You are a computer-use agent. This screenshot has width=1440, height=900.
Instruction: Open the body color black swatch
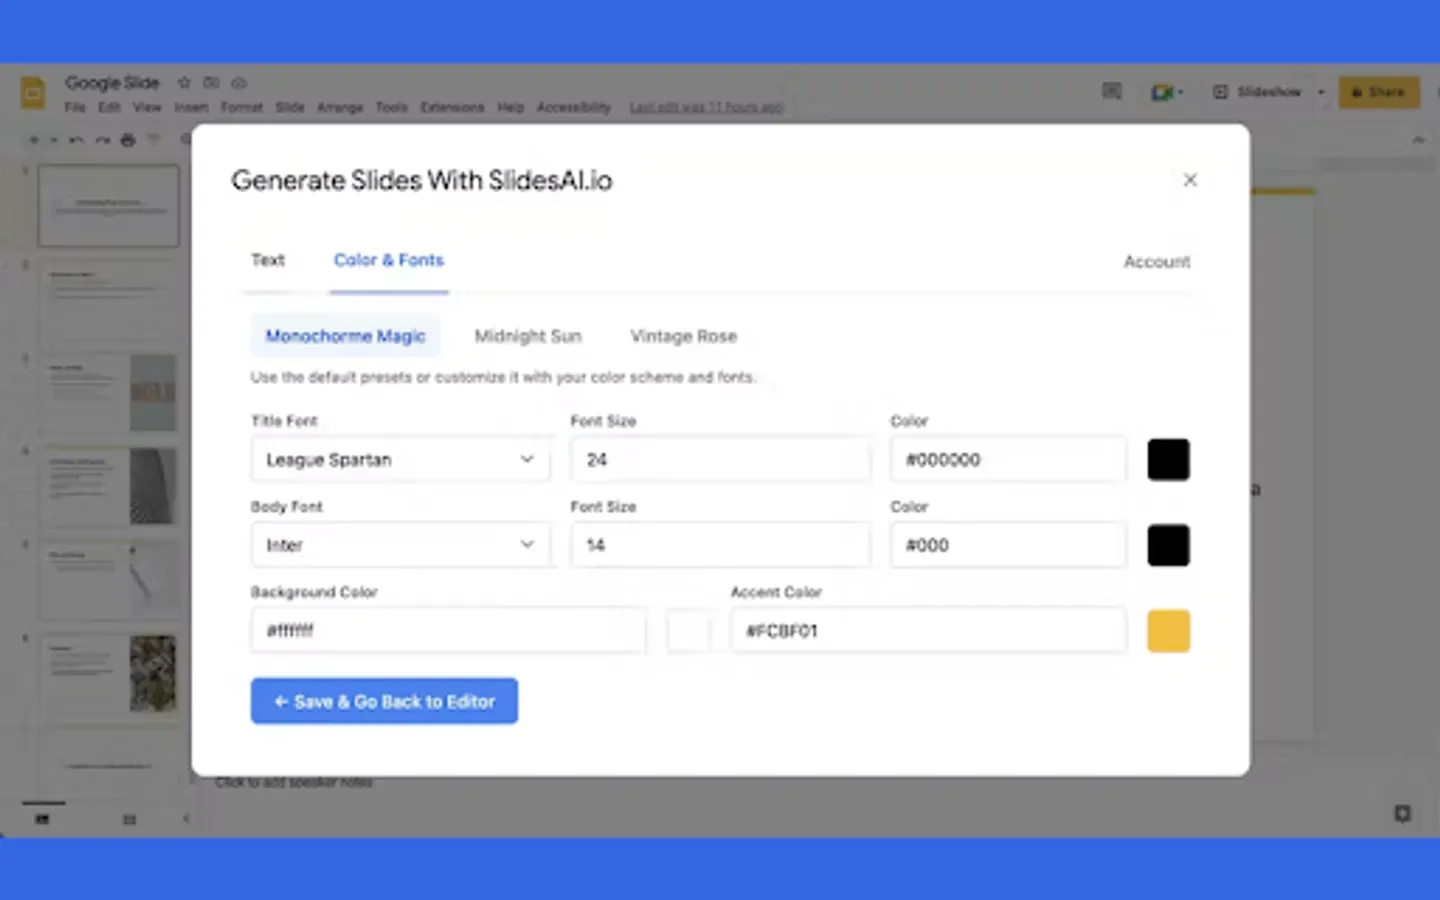click(1168, 545)
